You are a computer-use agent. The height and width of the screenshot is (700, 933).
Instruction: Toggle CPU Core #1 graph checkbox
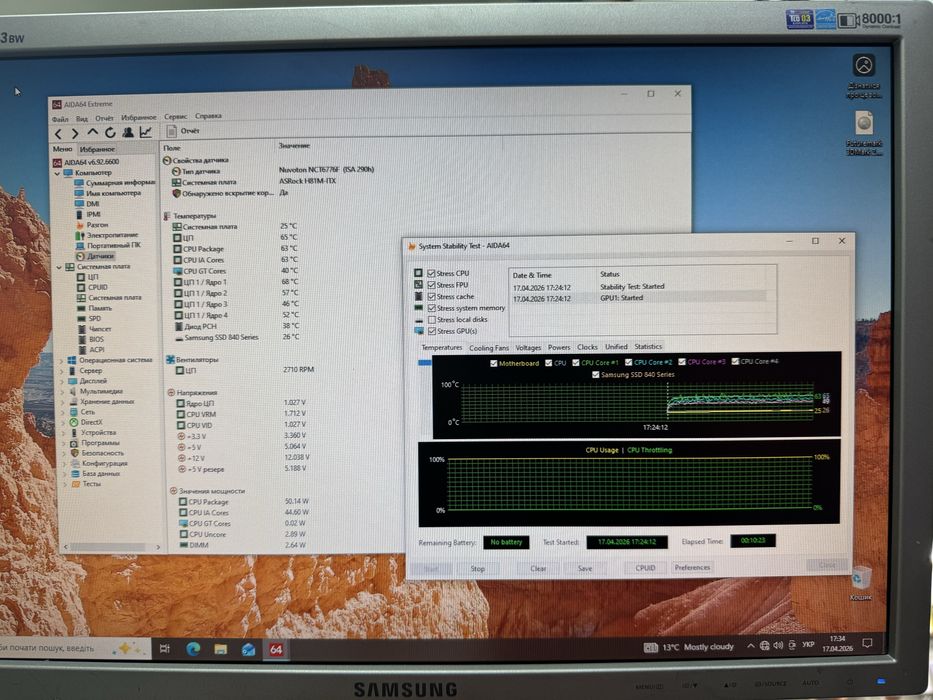576,362
